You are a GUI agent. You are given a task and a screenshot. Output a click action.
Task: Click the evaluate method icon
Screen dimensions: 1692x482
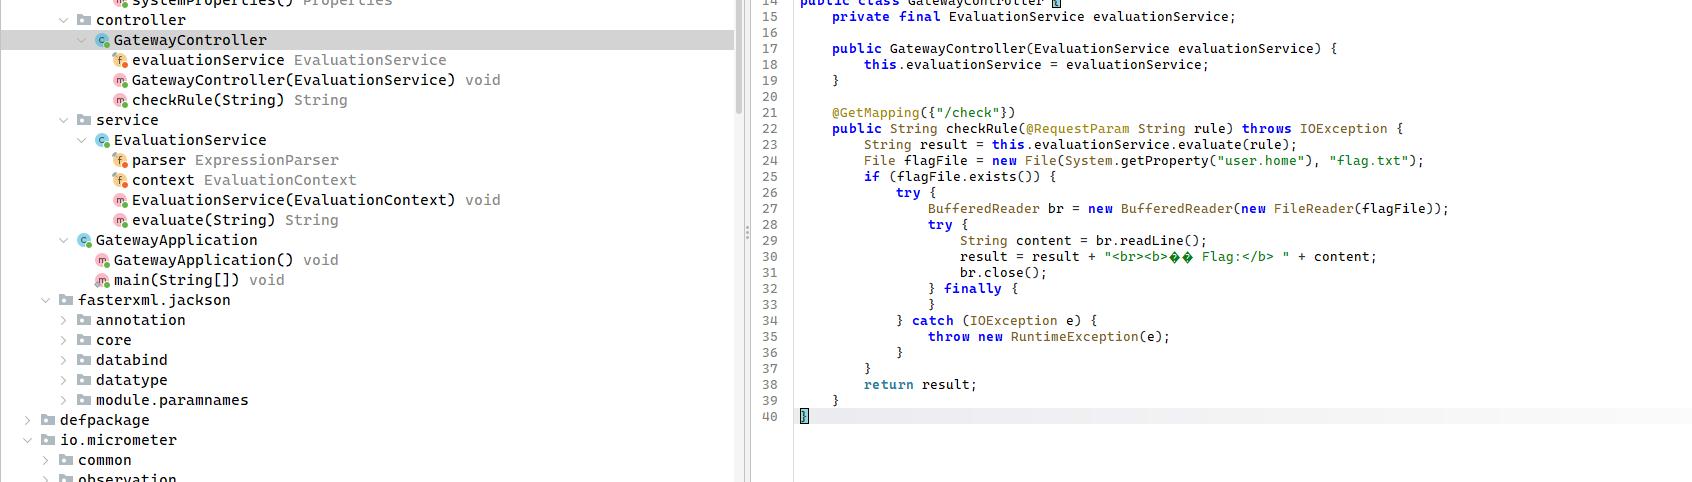[120, 220]
